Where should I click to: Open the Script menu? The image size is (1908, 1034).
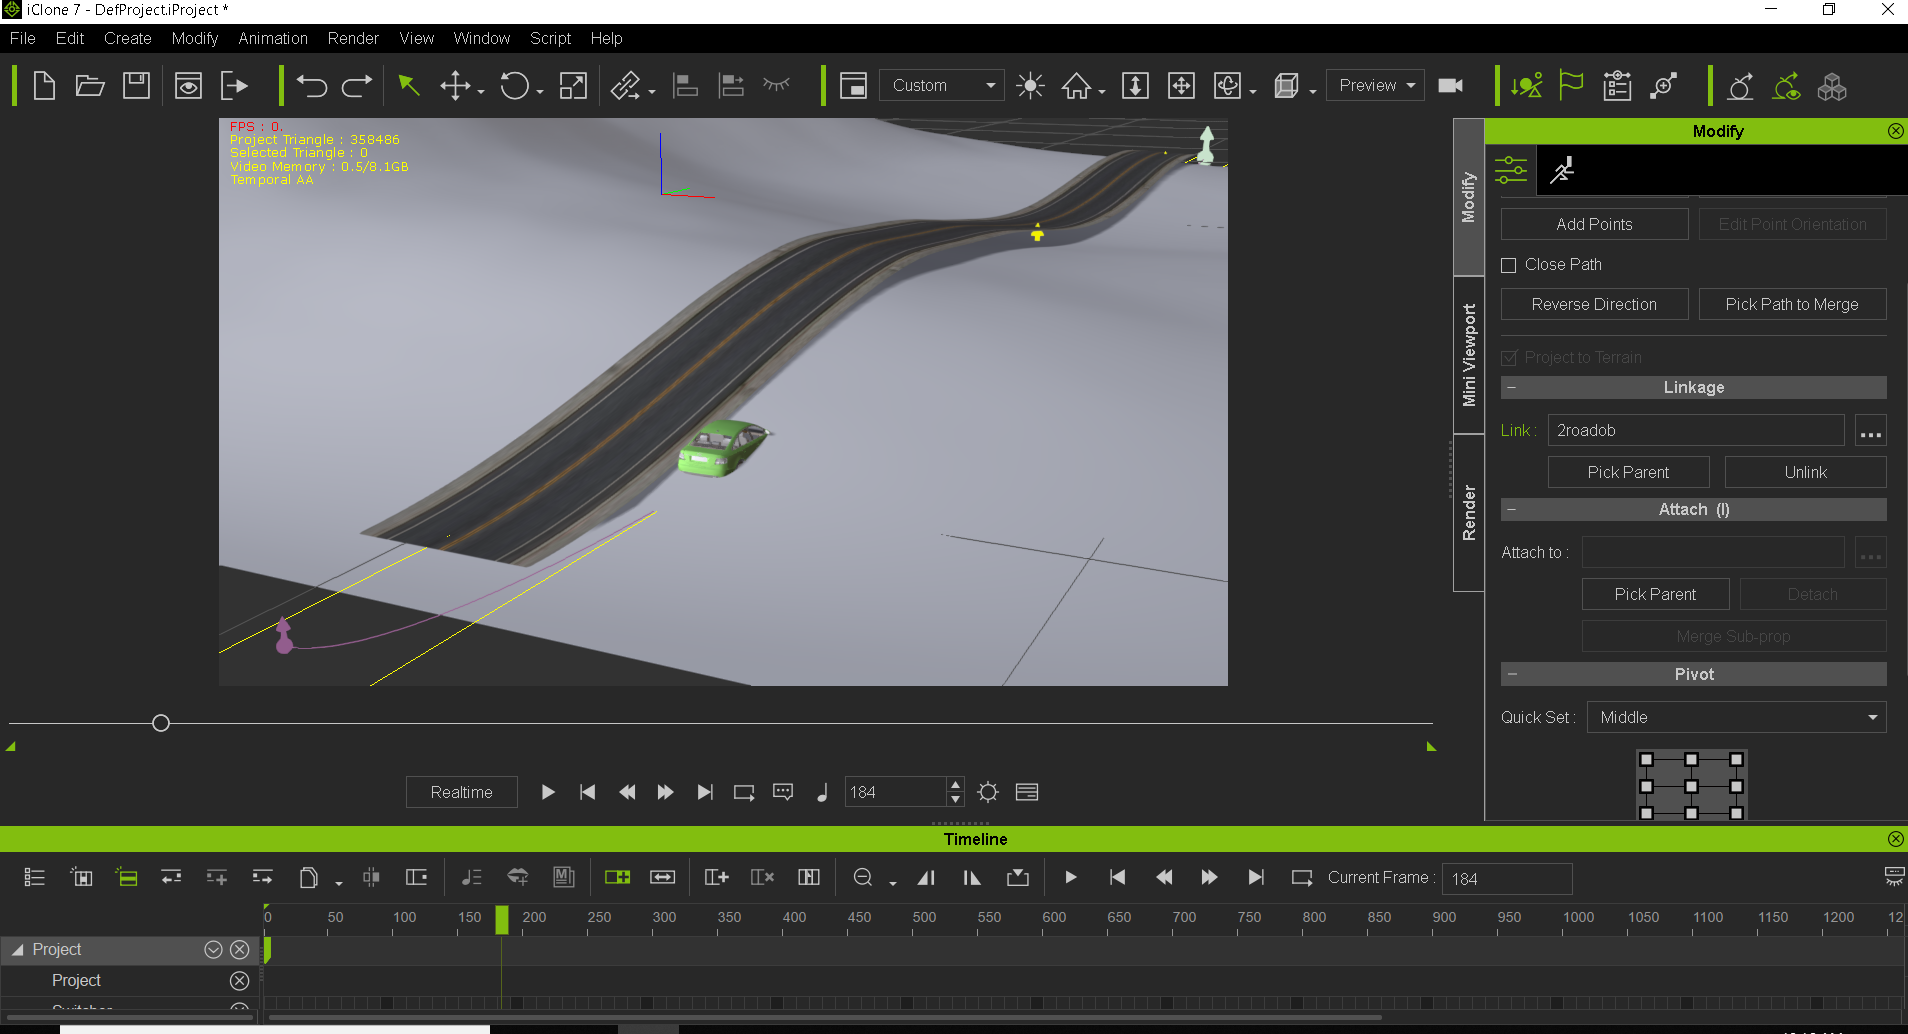tap(551, 38)
